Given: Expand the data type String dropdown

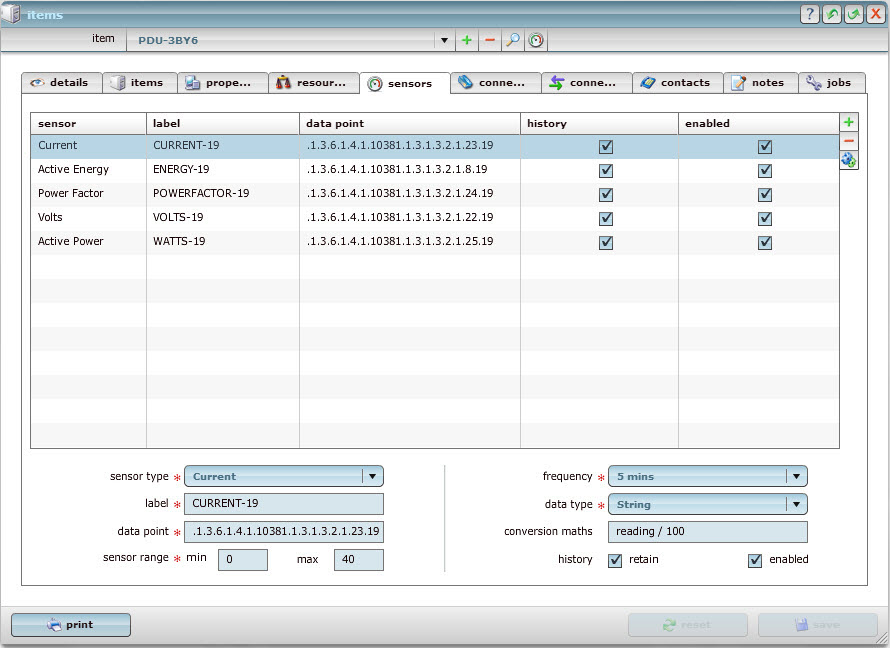Looking at the screenshot, I should 796,504.
